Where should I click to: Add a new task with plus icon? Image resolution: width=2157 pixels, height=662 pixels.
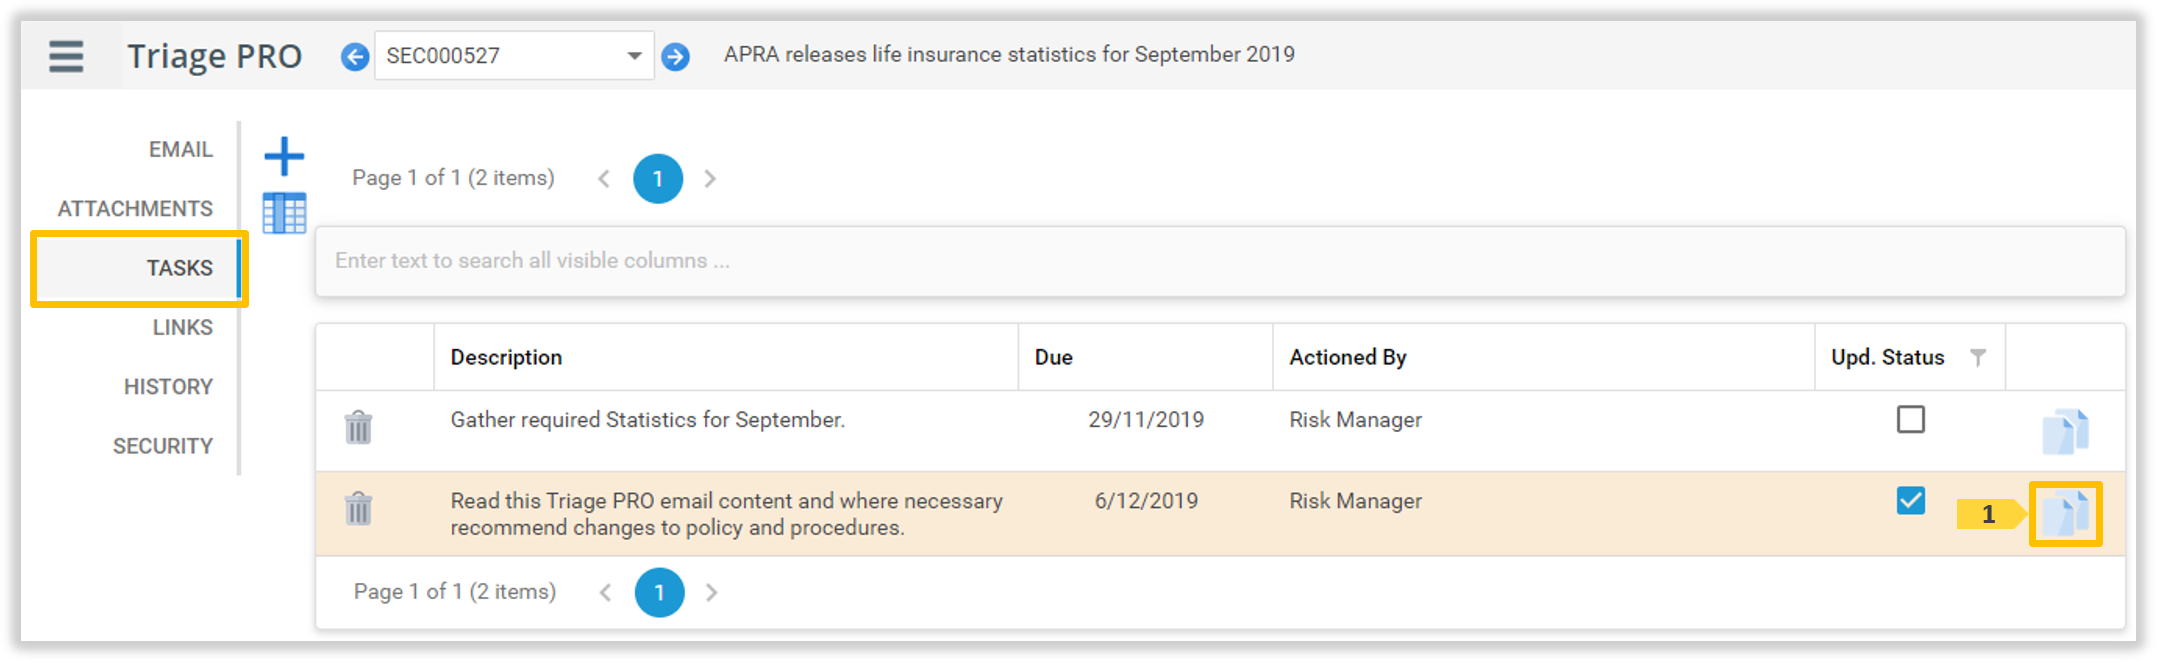click(284, 156)
